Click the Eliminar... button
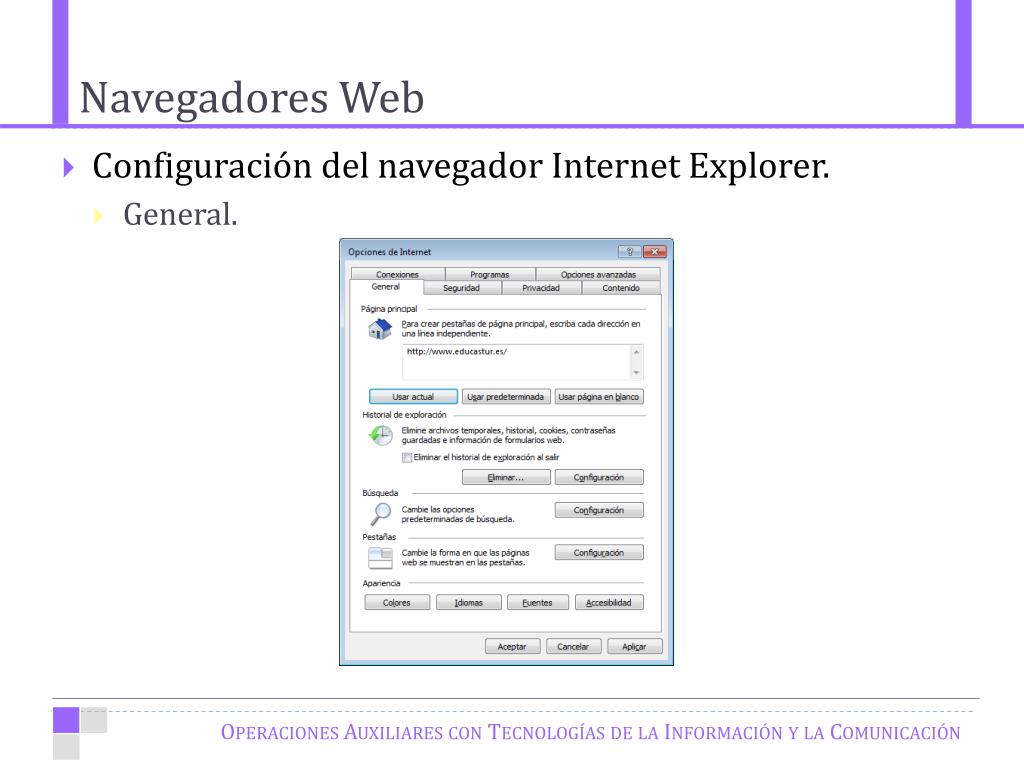Viewport: 1024px width, 768px height. pos(505,477)
